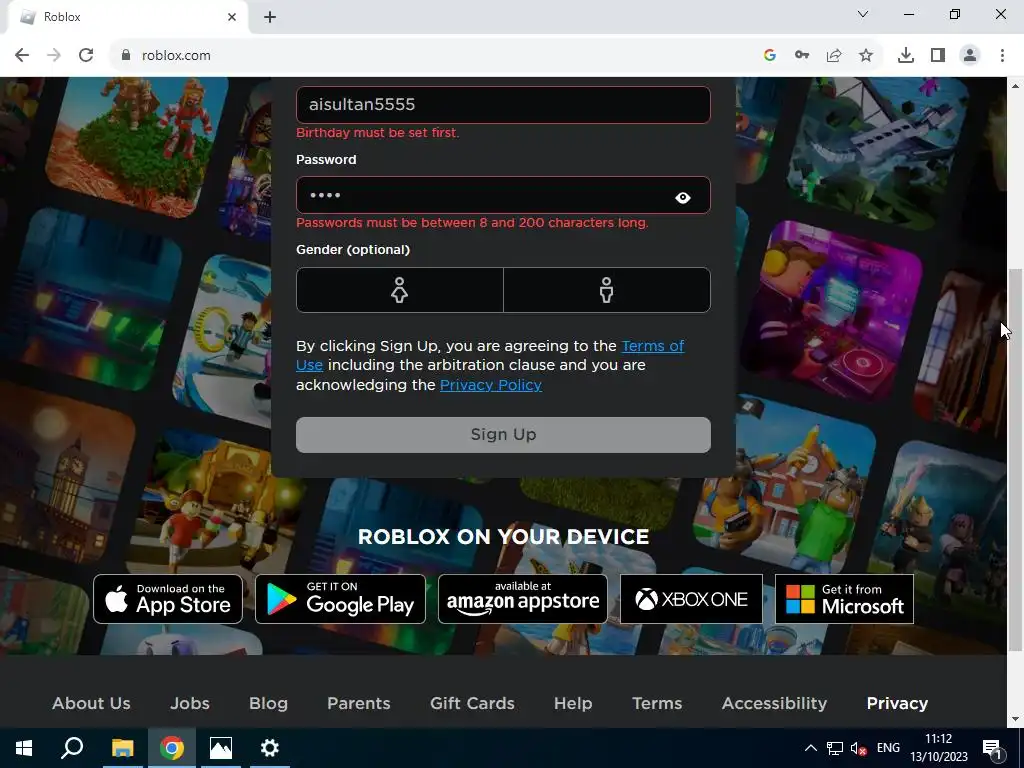Open the network status tray icon
This screenshot has height=768, width=1024.
[835, 748]
